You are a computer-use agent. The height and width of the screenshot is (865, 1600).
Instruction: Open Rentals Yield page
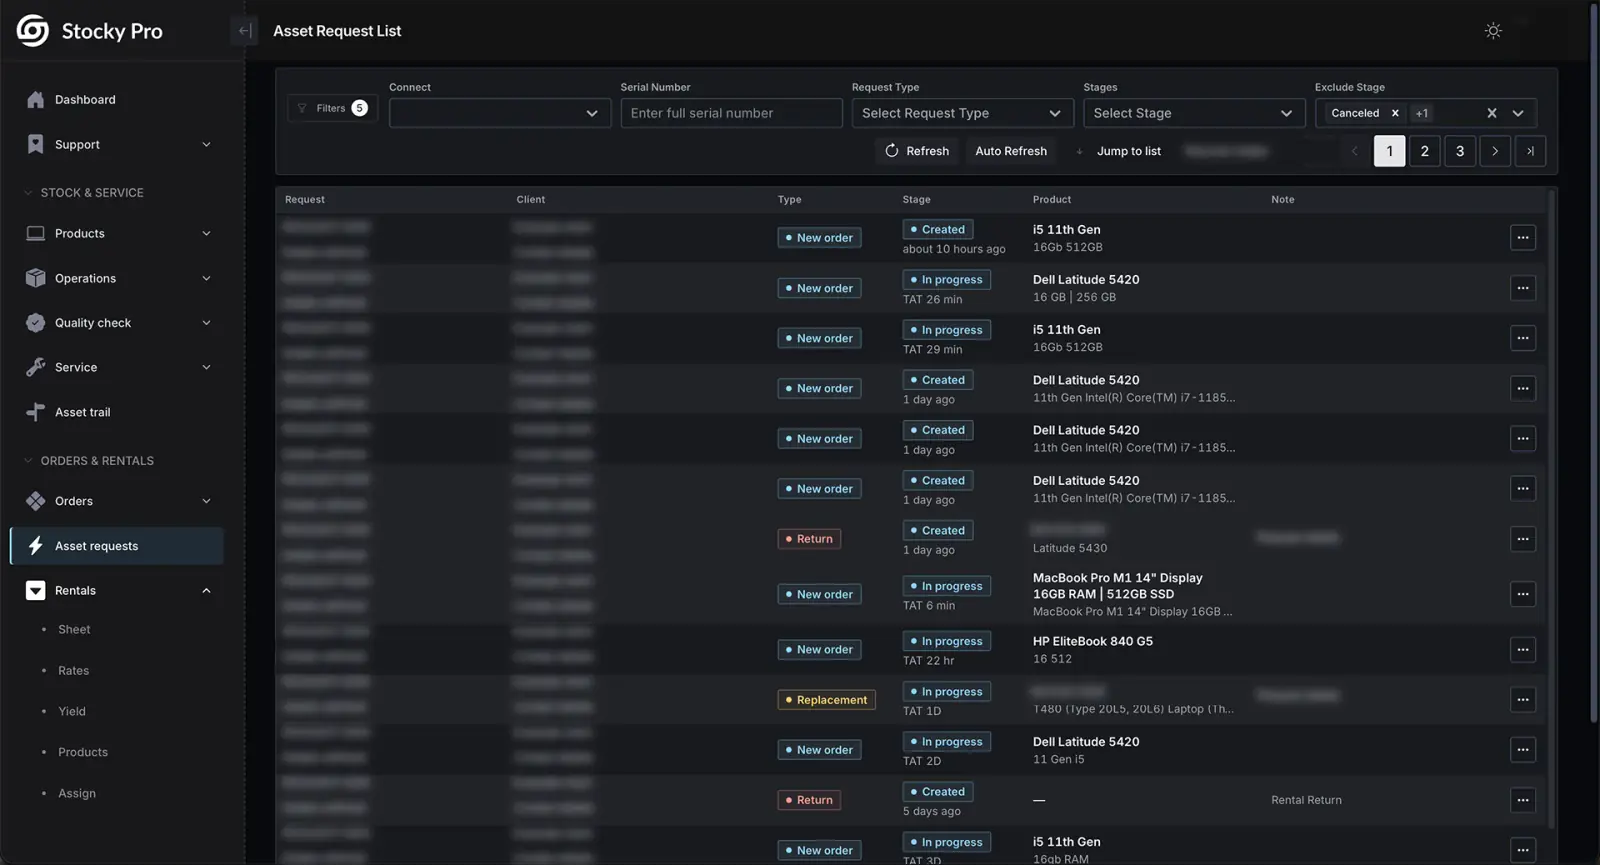pos(72,712)
